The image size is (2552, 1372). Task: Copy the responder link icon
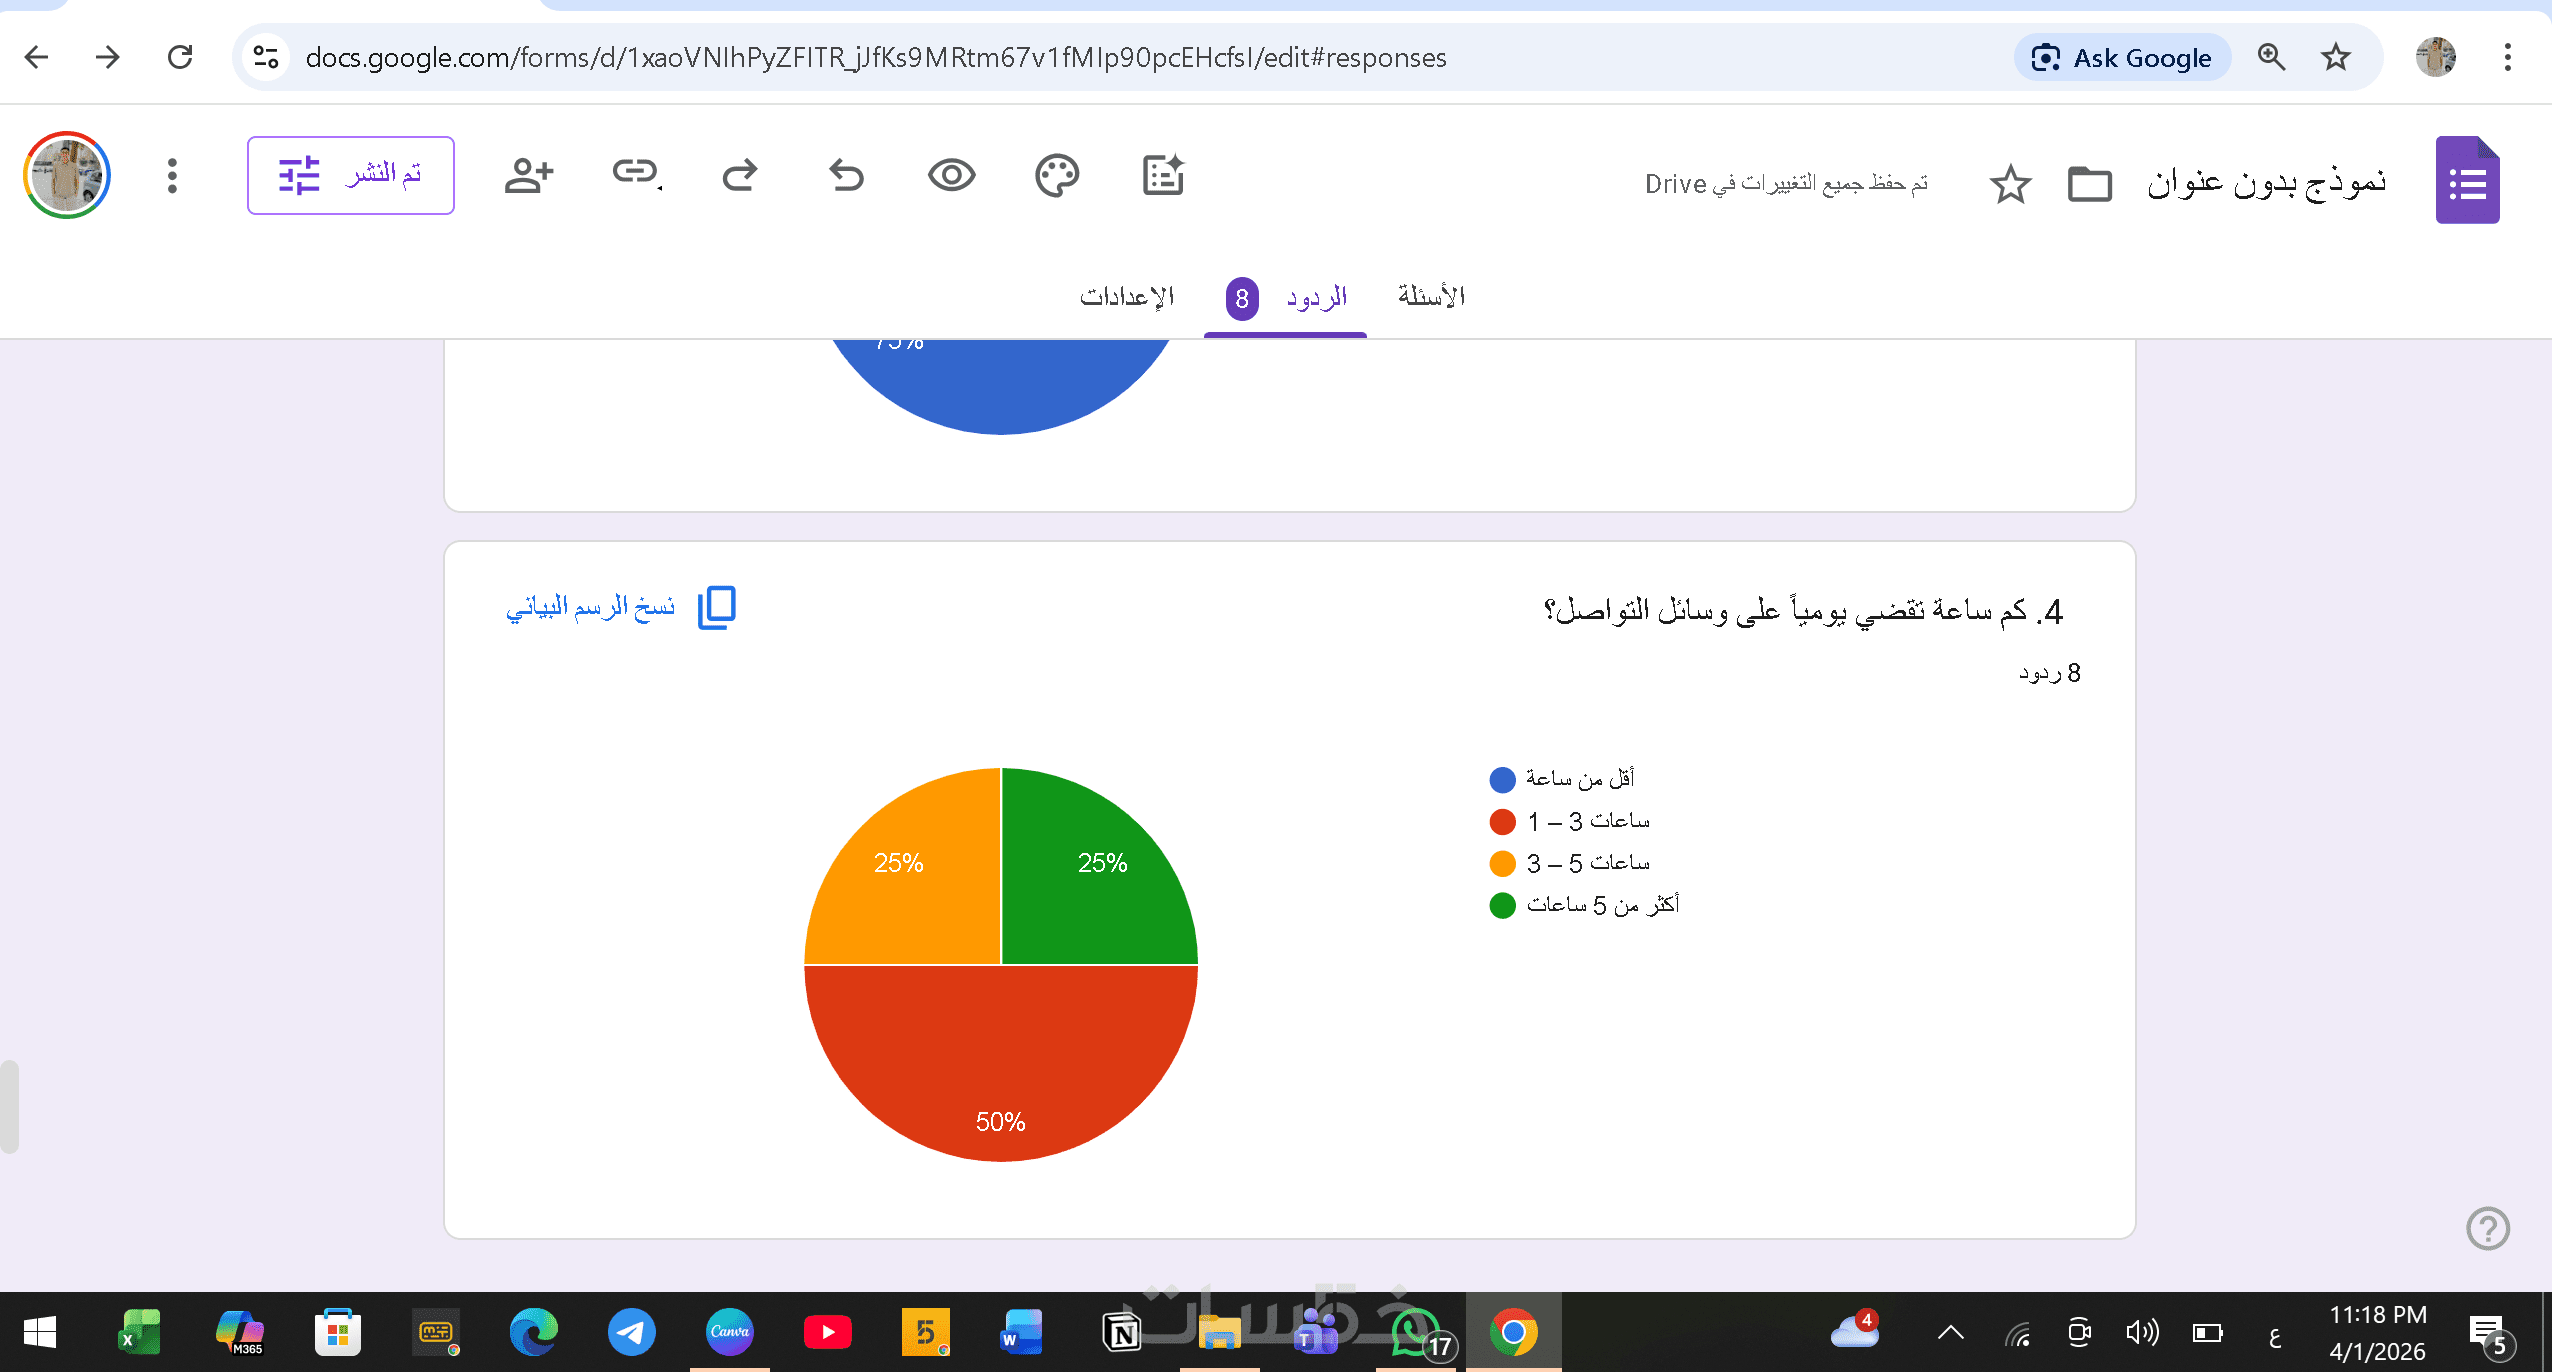(x=636, y=174)
